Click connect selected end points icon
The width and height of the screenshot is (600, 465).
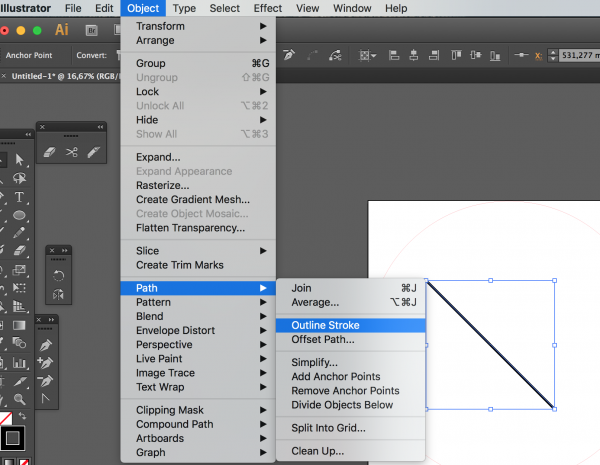[x=312, y=56]
